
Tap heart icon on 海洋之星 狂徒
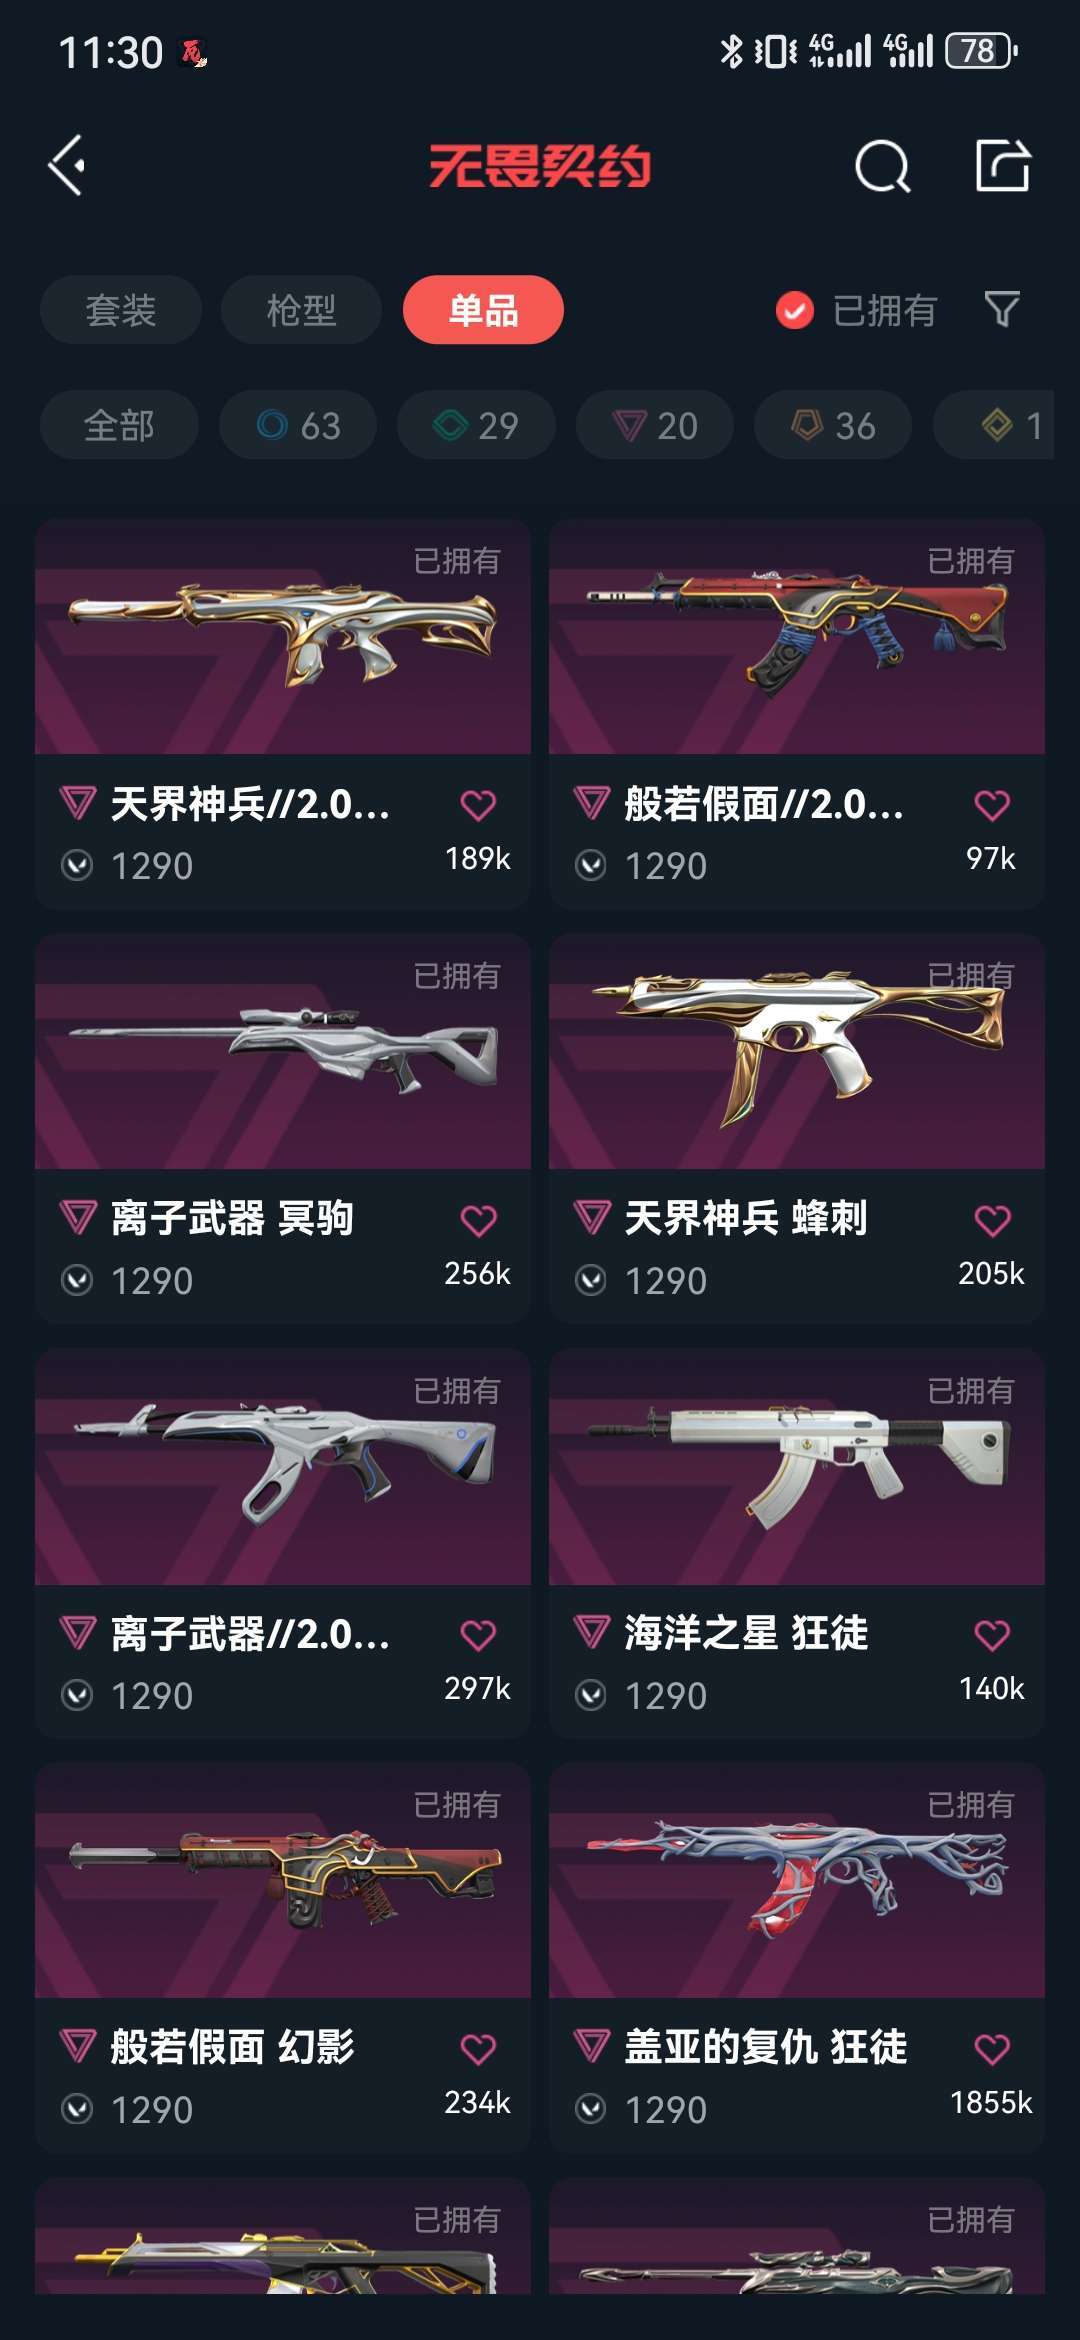(x=992, y=1635)
